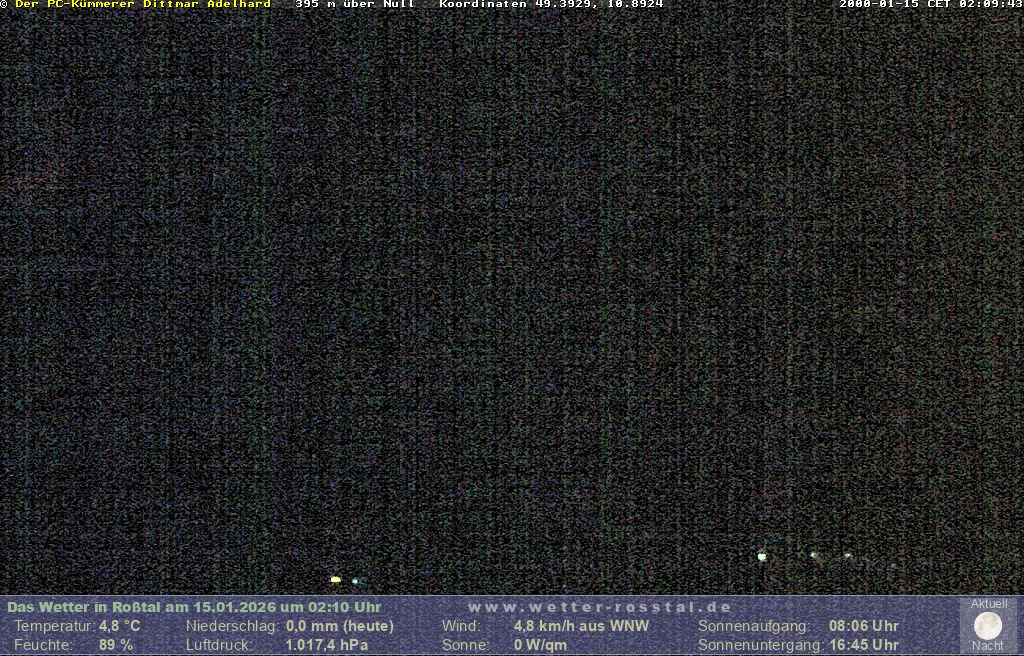Click the Luftdruck value 1.017,4 hPa
This screenshot has width=1024, height=656.
pyautogui.click(x=327, y=645)
